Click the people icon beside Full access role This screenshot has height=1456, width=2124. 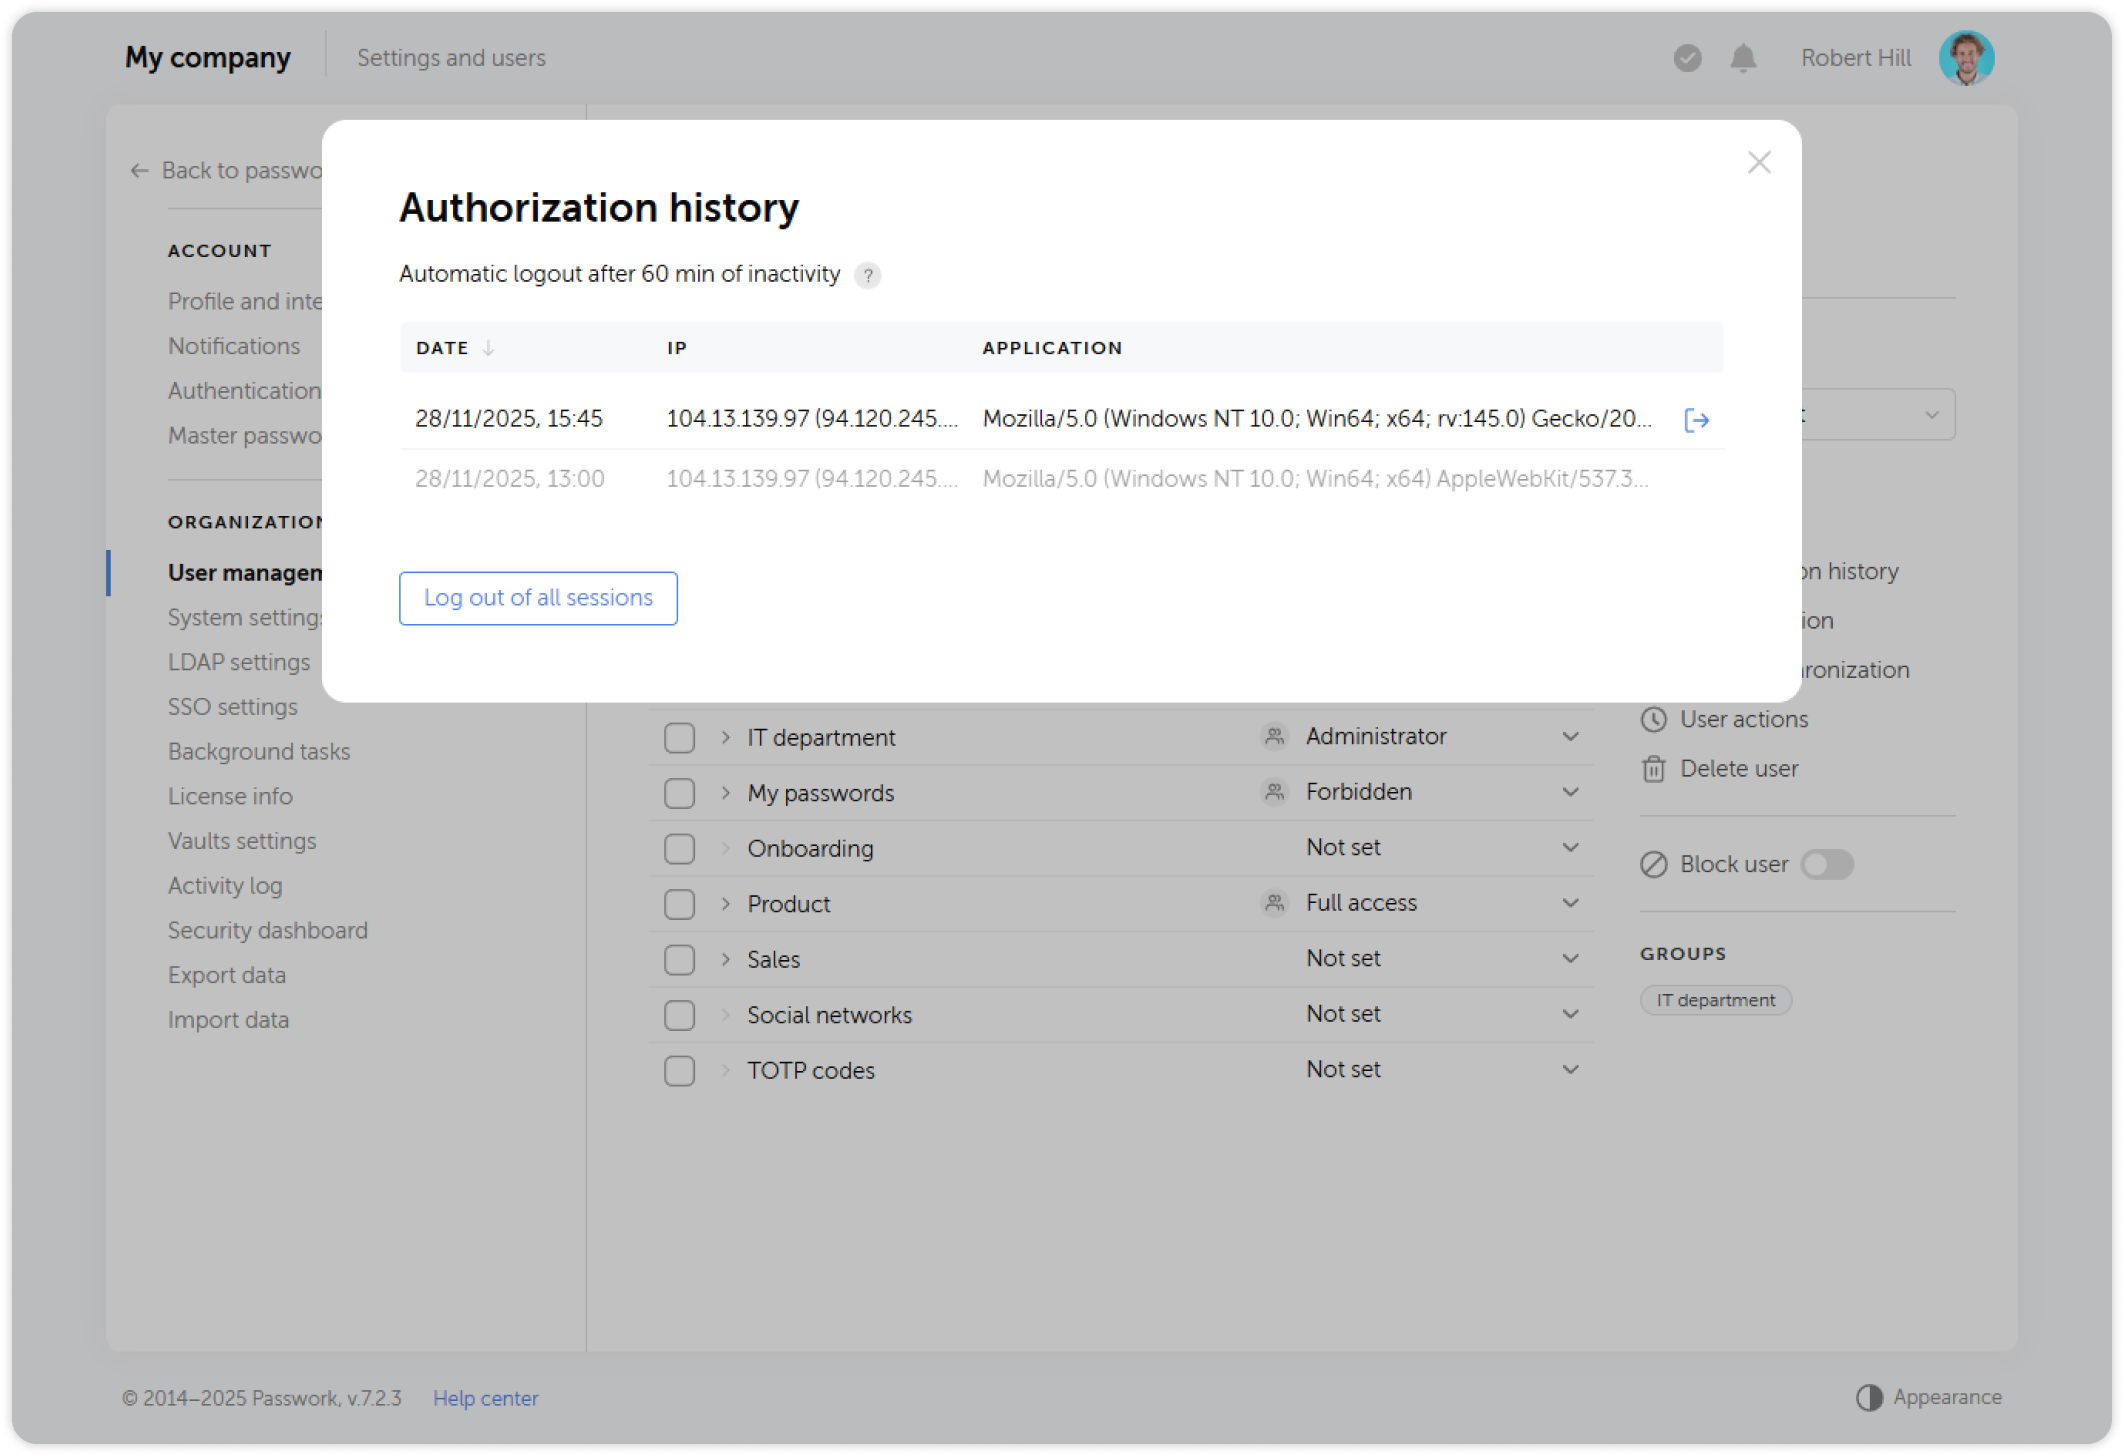(1274, 902)
